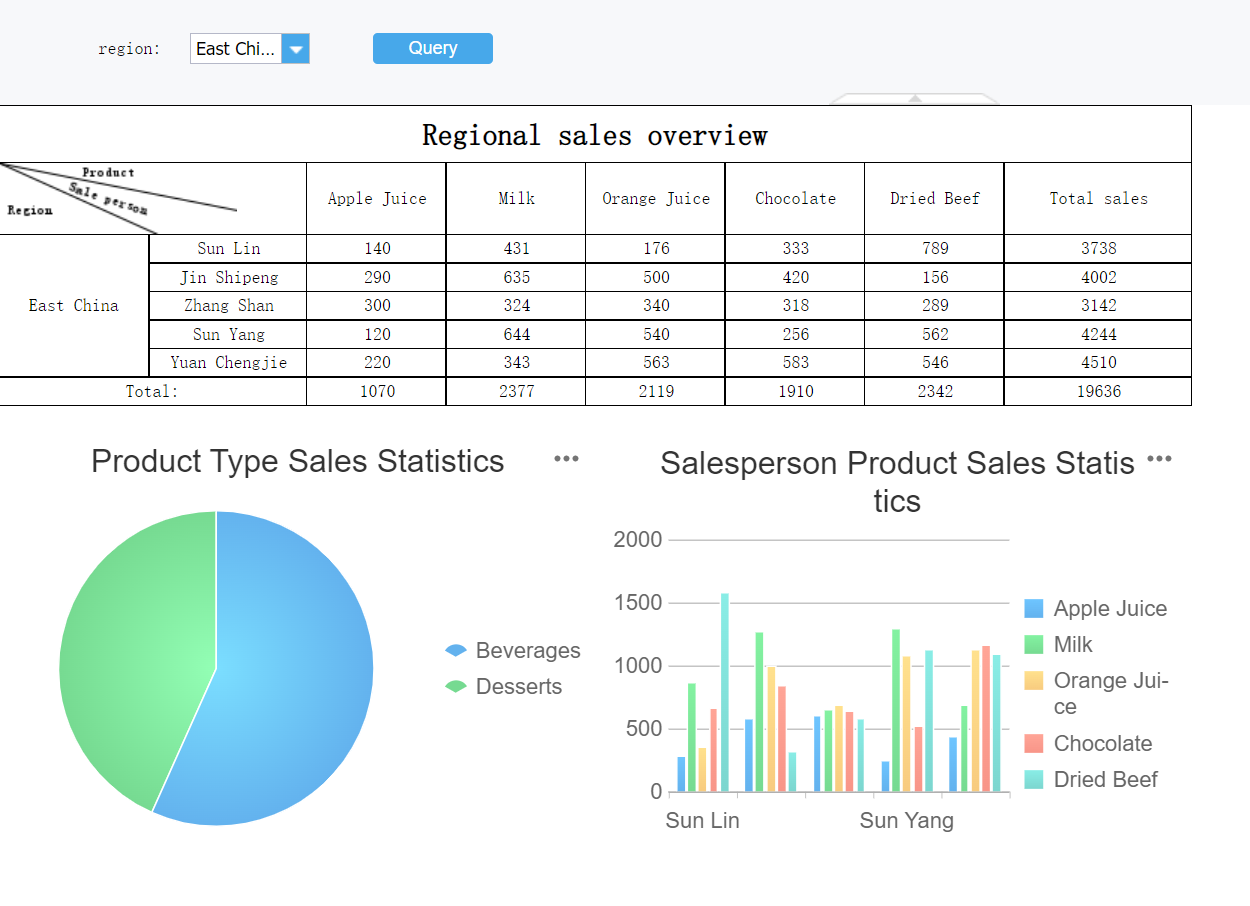The image size is (1250, 906).
Task: Click the Sun Yang axis label
Action: [906, 820]
